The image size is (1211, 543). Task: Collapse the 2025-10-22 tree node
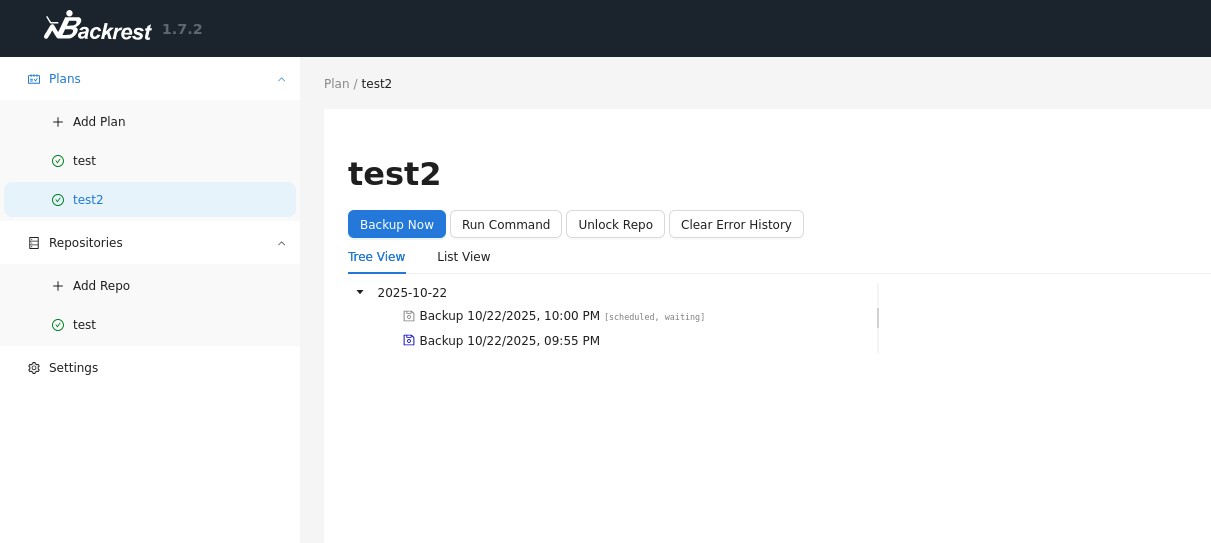pyautogui.click(x=360, y=292)
